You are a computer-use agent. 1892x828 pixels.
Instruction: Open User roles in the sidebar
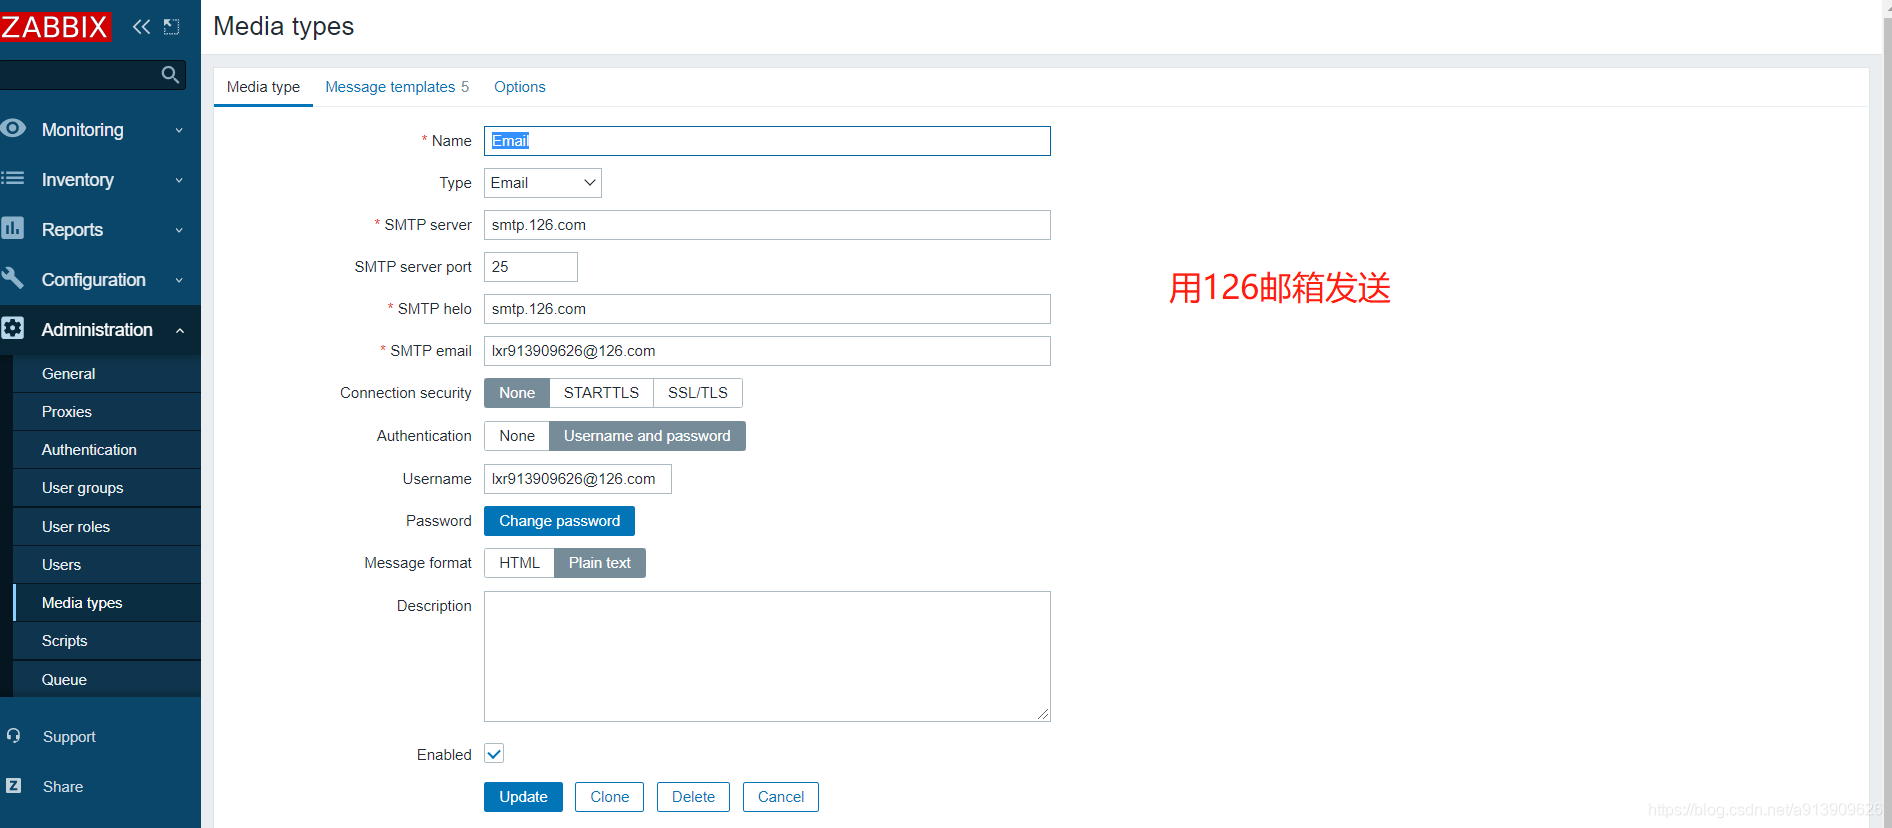click(107, 527)
